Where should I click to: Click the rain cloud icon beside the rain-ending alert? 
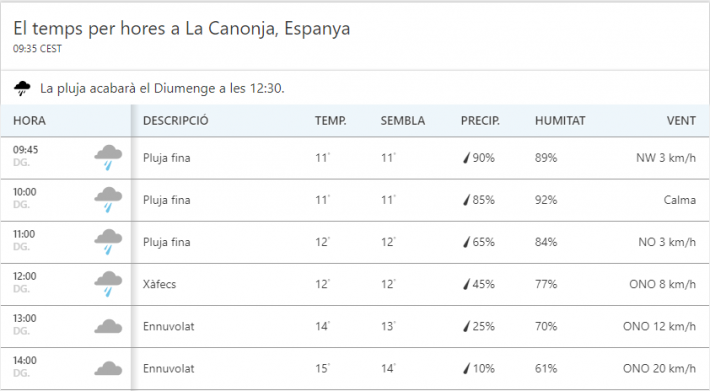(22, 88)
